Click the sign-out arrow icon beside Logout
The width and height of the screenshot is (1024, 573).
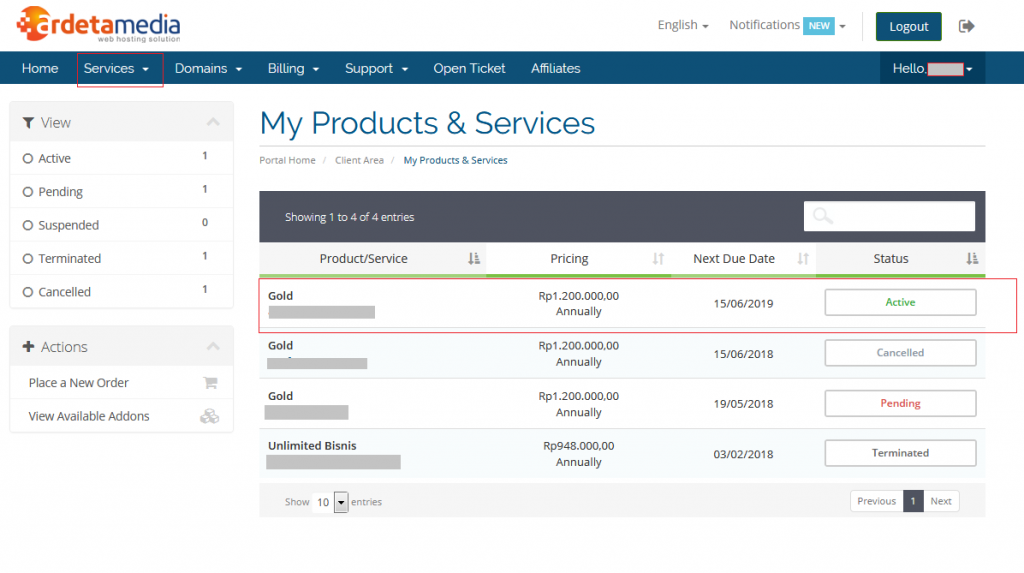click(x=966, y=26)
